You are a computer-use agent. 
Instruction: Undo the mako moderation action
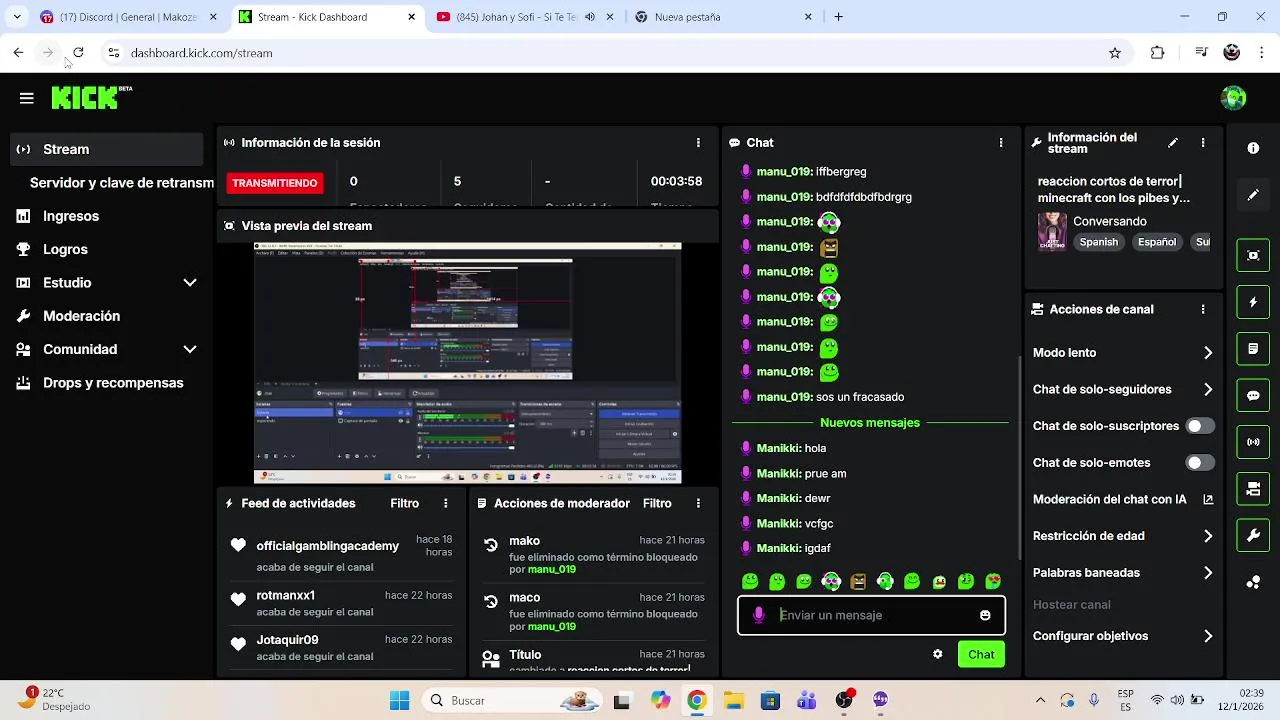coord(490,545)
